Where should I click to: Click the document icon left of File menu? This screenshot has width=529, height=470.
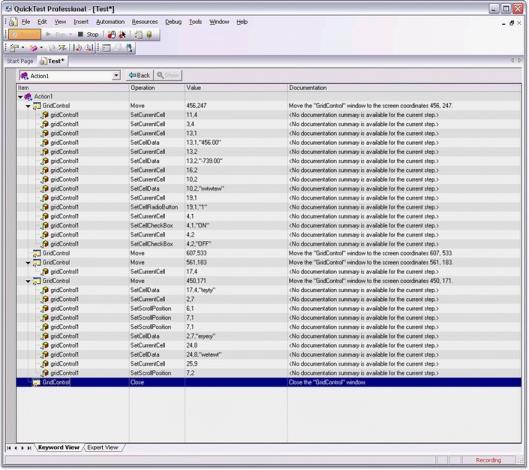(x=13, y=22)
